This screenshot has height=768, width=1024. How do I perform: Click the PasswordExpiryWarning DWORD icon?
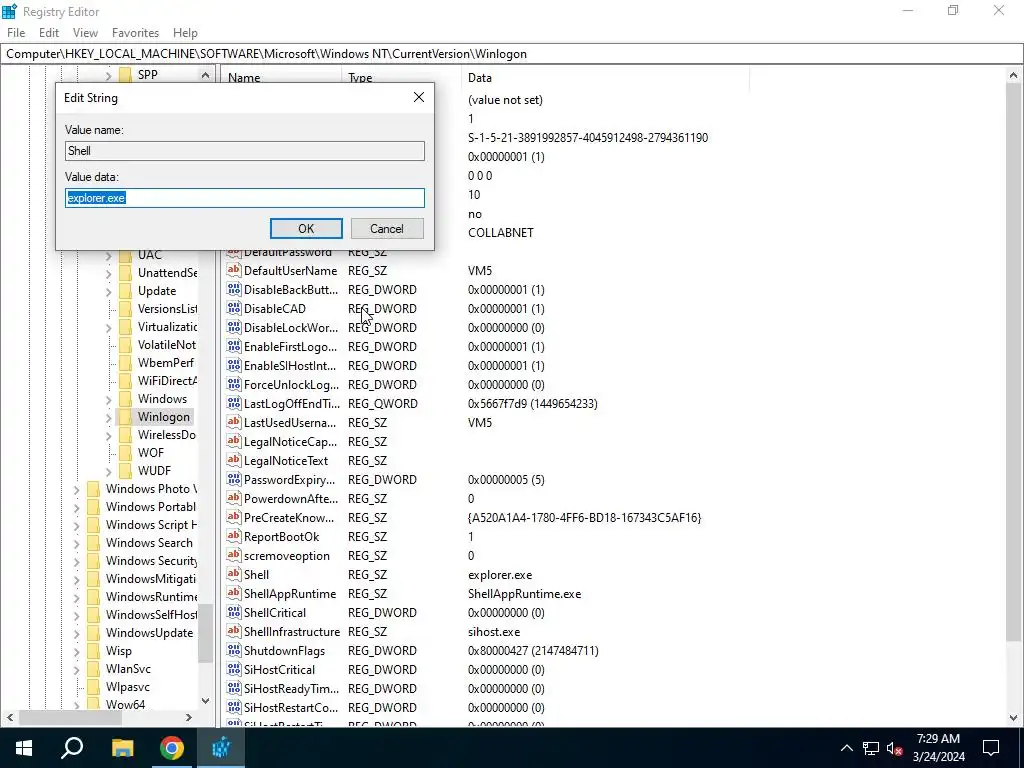point(234,479)
